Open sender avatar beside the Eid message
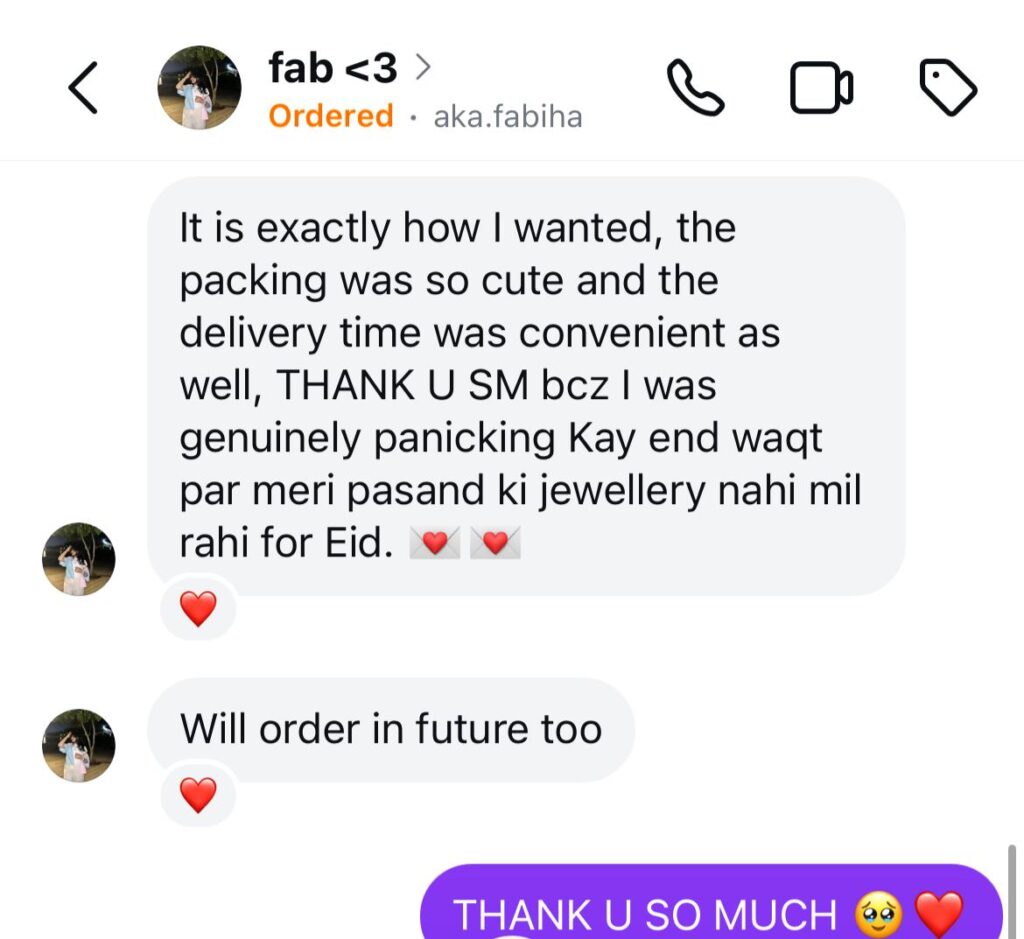The image size is (1024, 939). [x=79, y=559]
